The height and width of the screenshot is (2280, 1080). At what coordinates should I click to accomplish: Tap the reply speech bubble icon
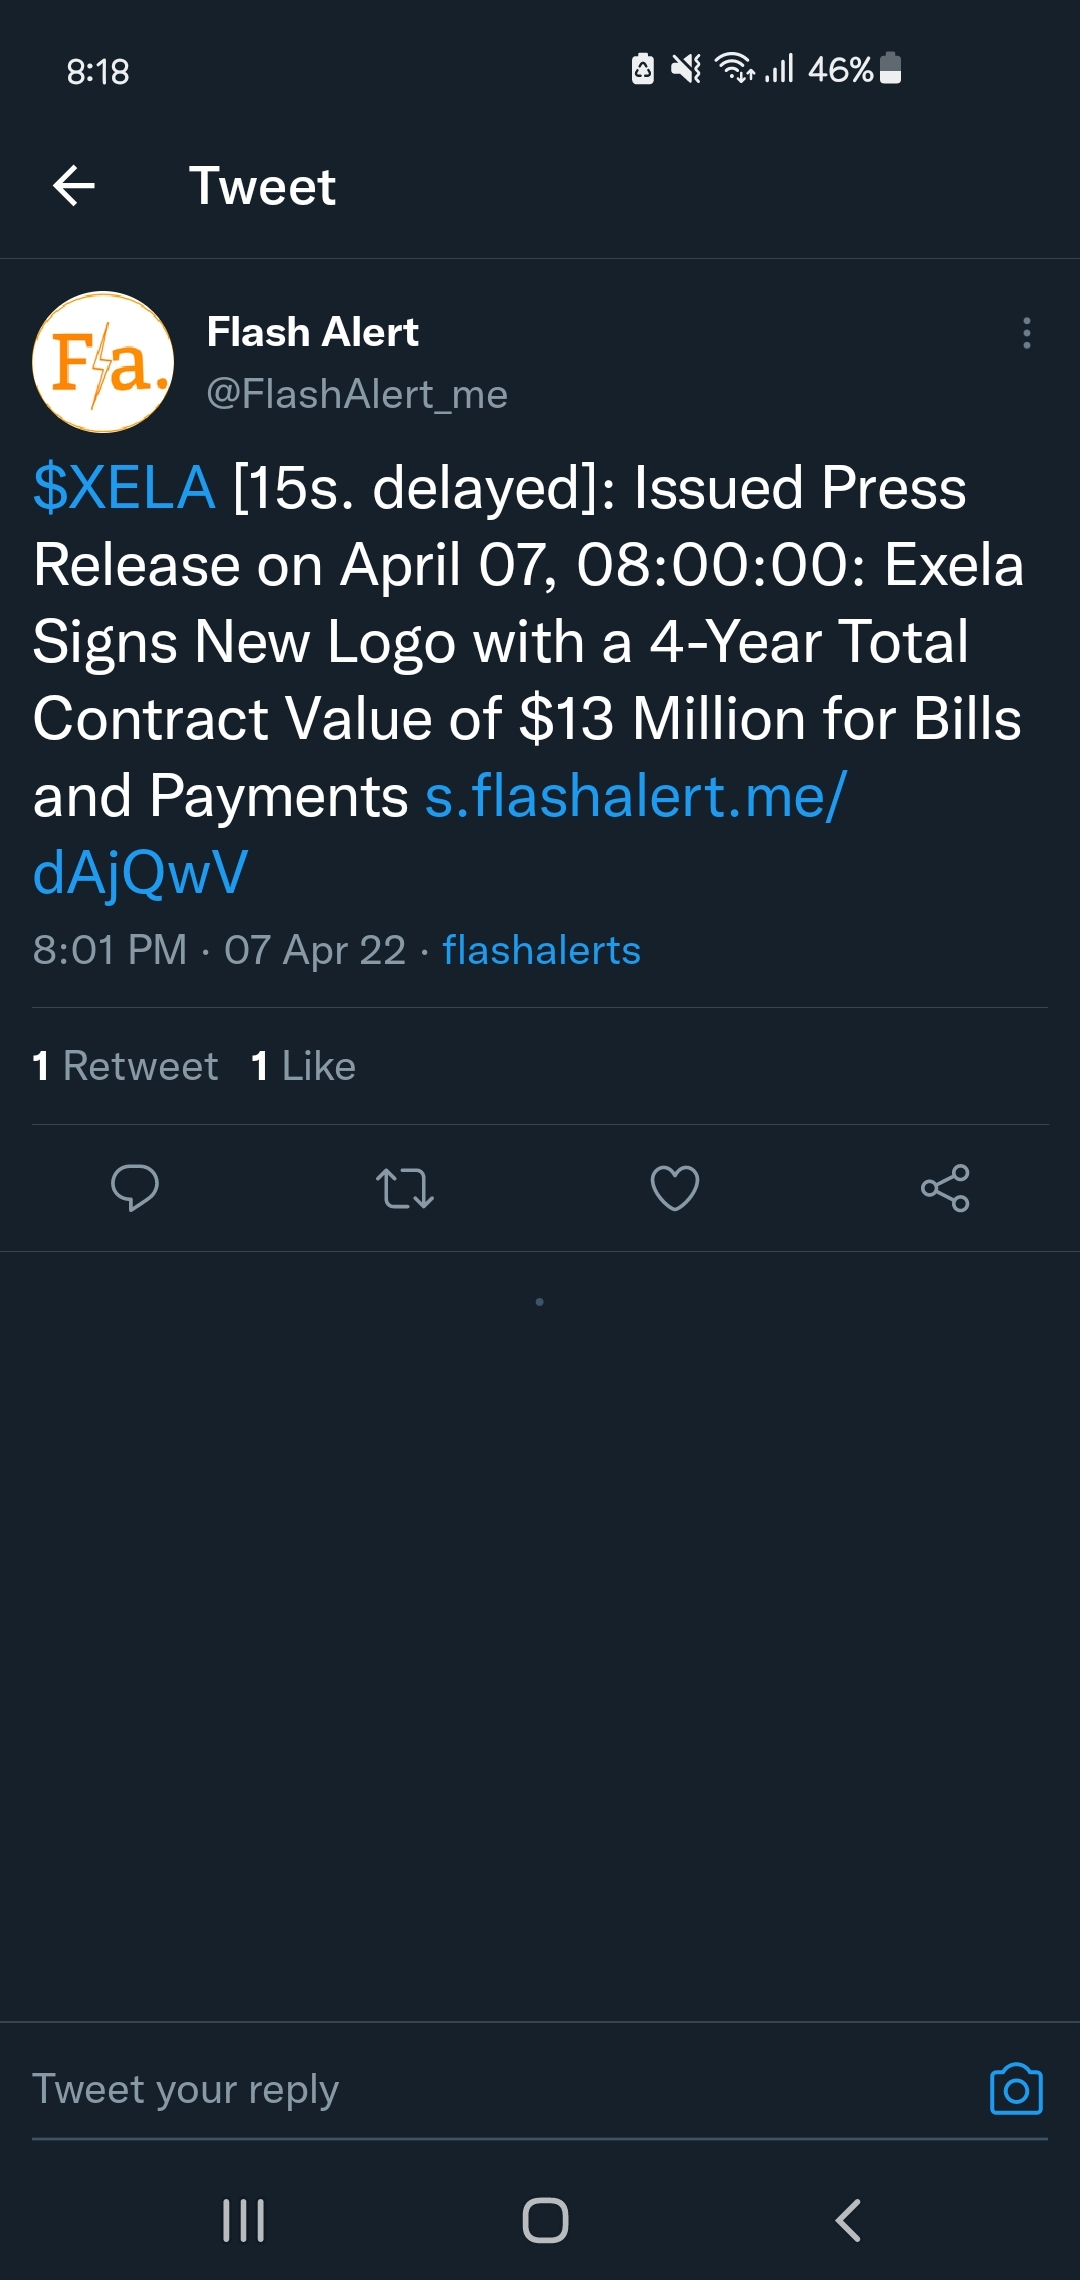click(135, 1188)
